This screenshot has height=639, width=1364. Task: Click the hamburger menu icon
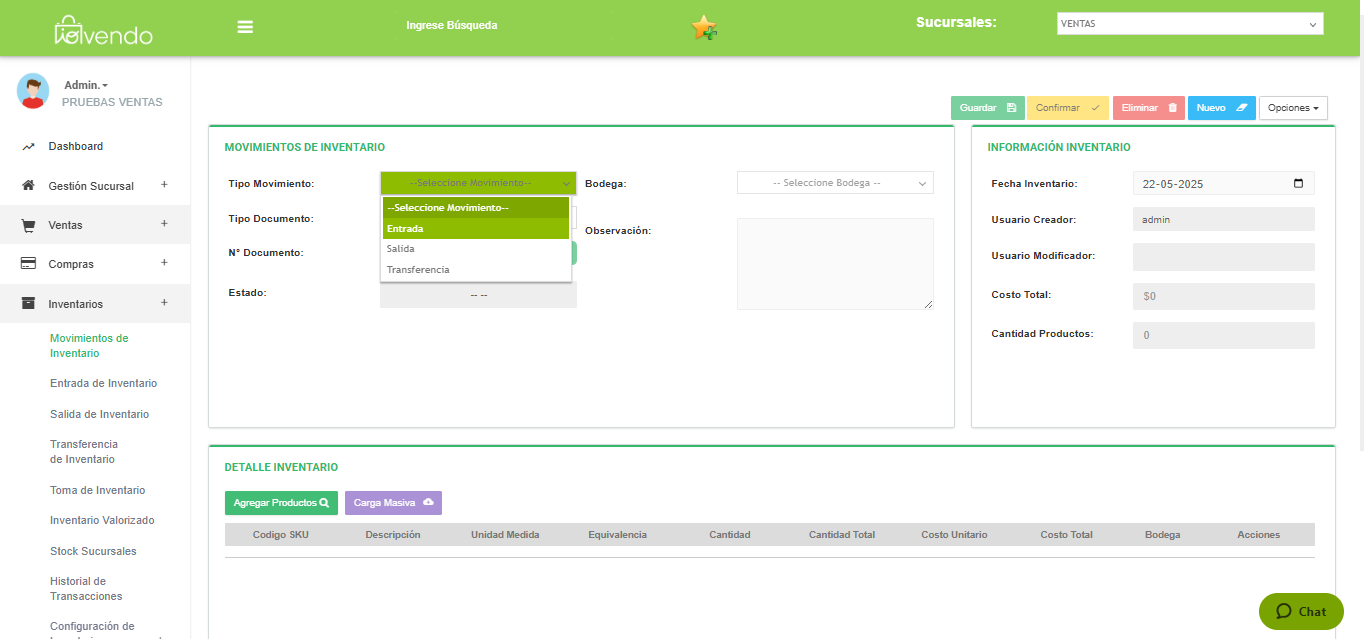245,27
